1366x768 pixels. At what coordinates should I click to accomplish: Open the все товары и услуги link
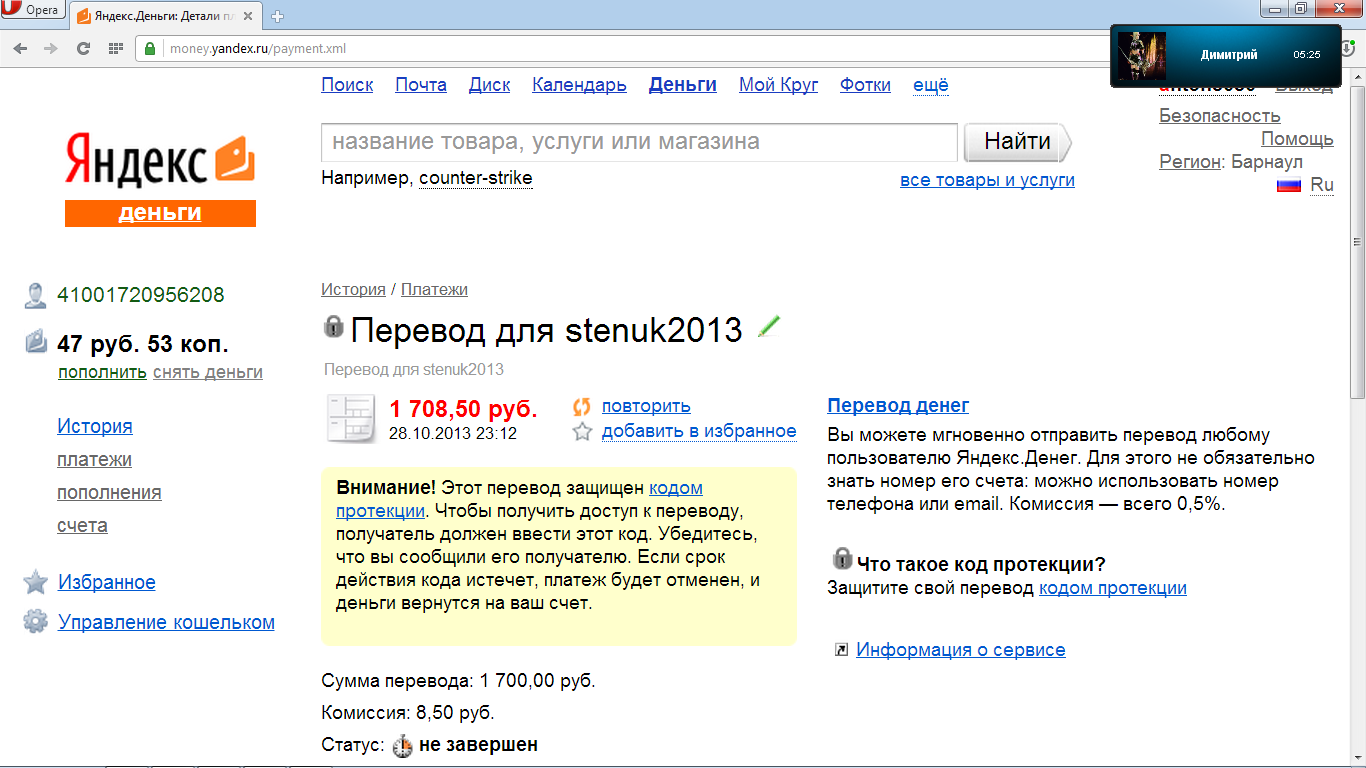pos(988,180)
